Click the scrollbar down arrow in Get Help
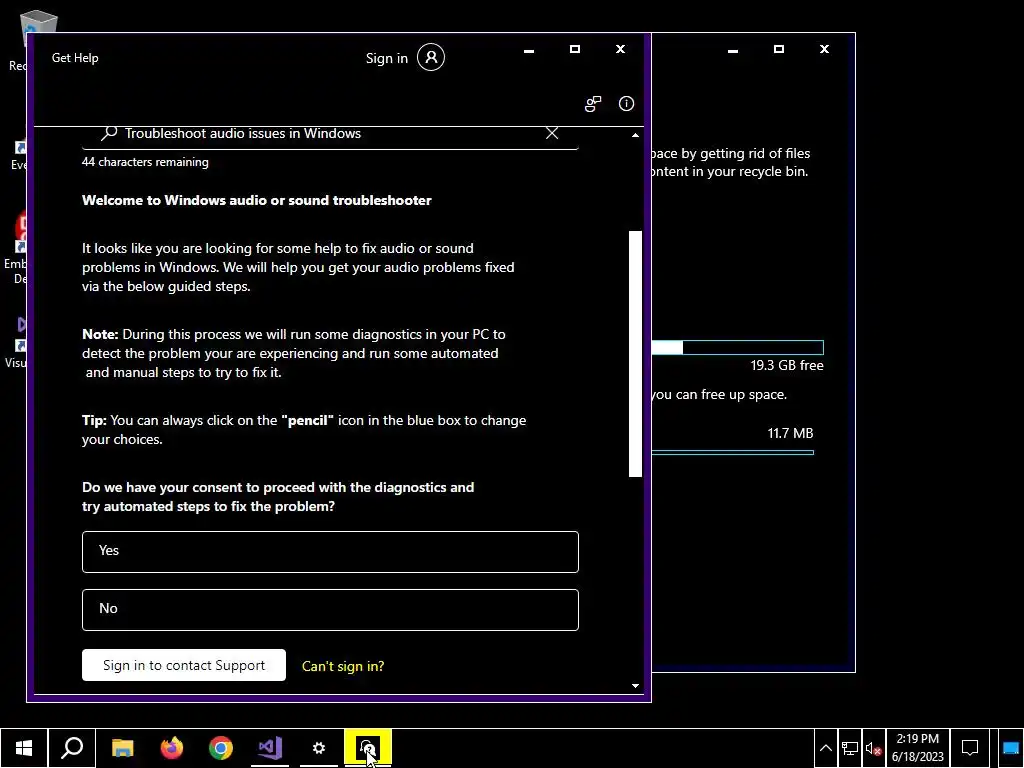1024x768 pixels. coord(635,686)
